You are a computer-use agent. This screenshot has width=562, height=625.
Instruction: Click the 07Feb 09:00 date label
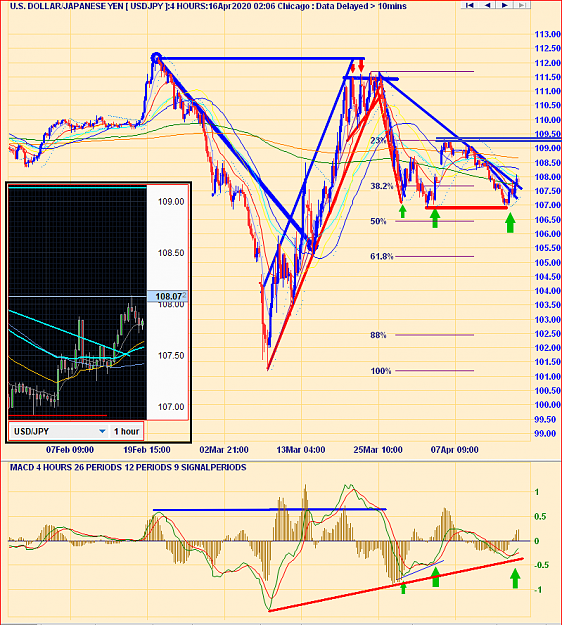click(70, 450)
